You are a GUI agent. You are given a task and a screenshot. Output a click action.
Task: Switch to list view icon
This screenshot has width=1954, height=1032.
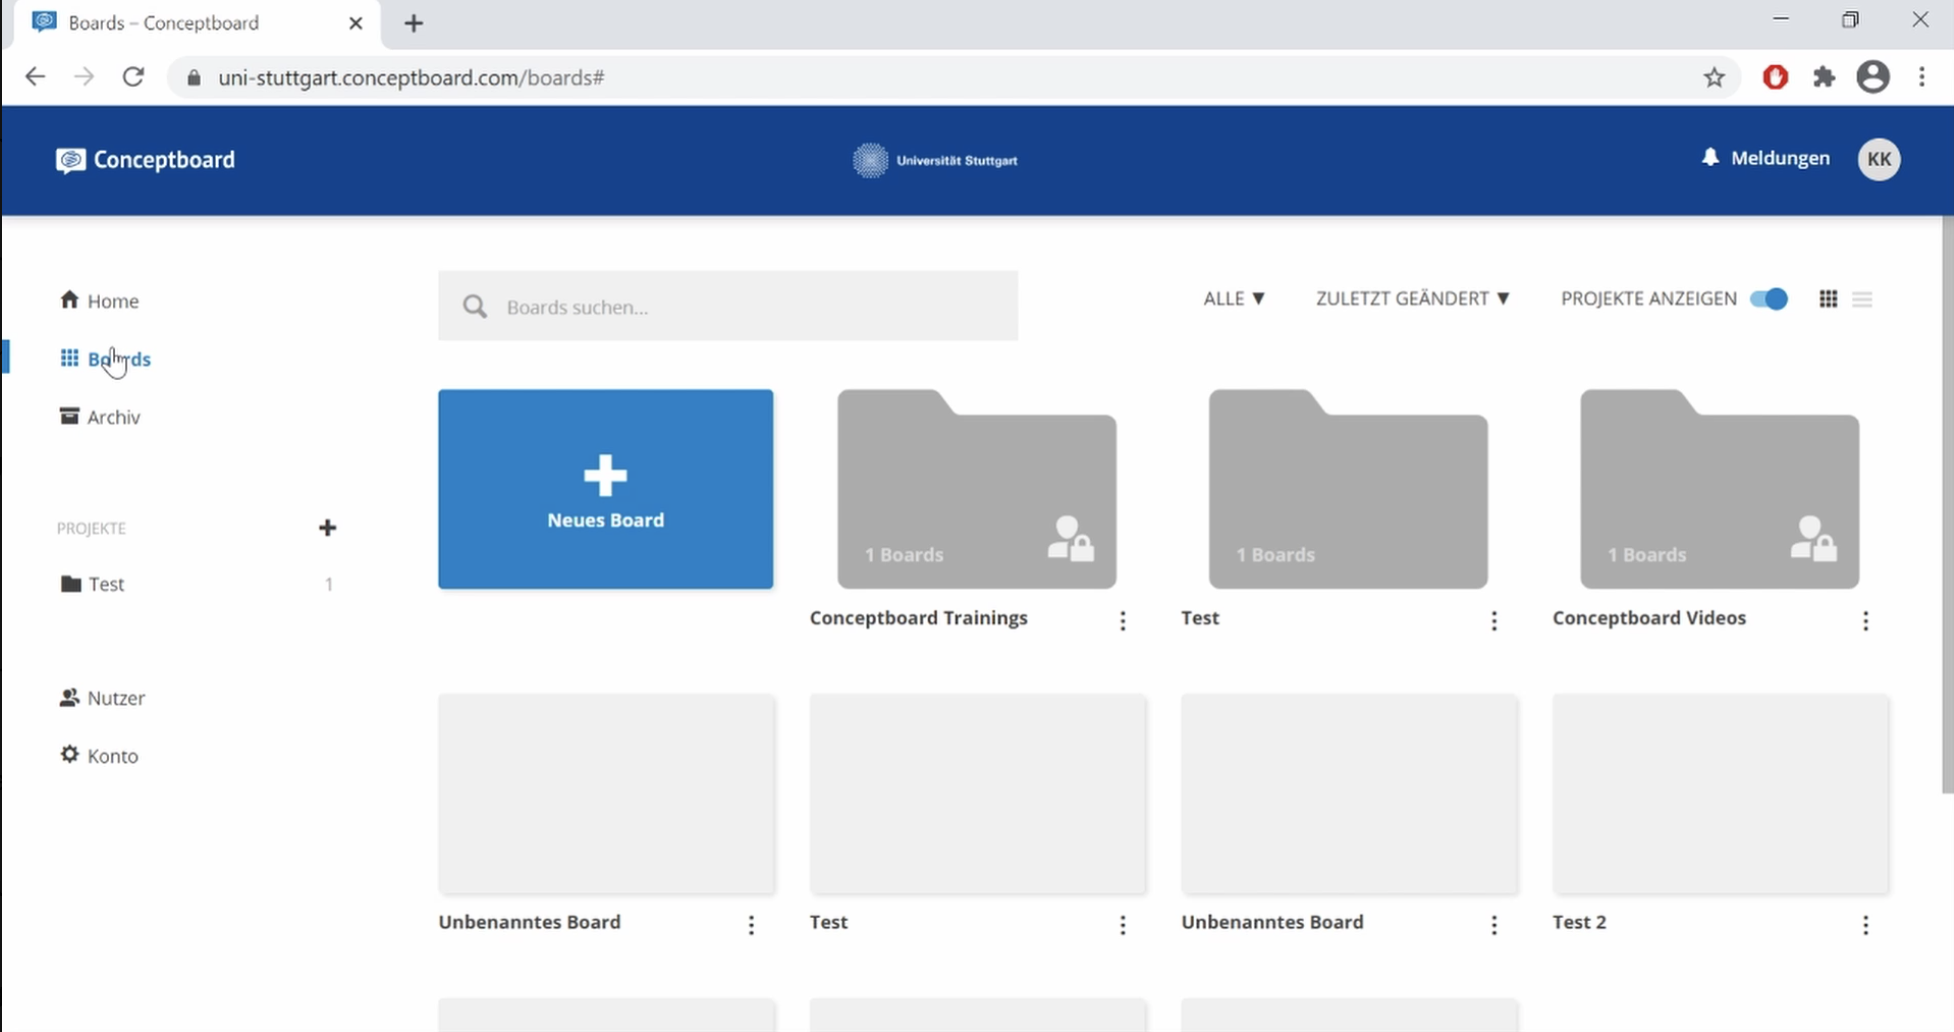(1862, 299)
